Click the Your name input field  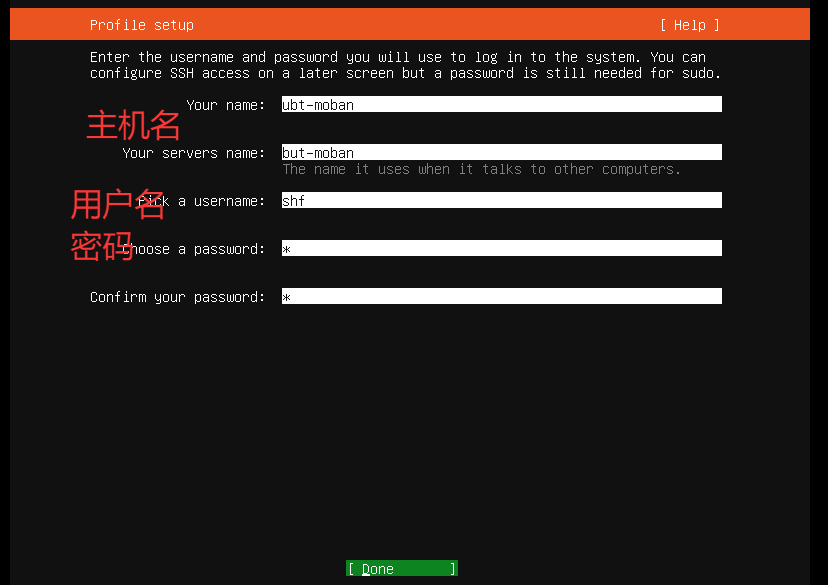501,105
